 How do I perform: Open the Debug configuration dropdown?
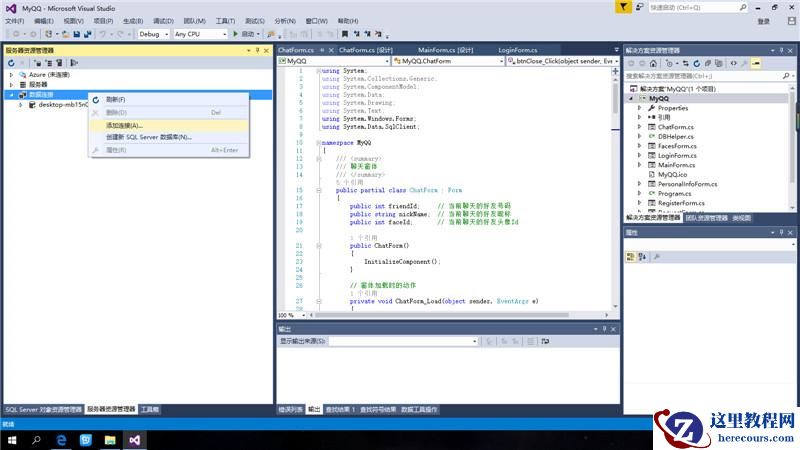pyautogui.click(x=153, y=34)
